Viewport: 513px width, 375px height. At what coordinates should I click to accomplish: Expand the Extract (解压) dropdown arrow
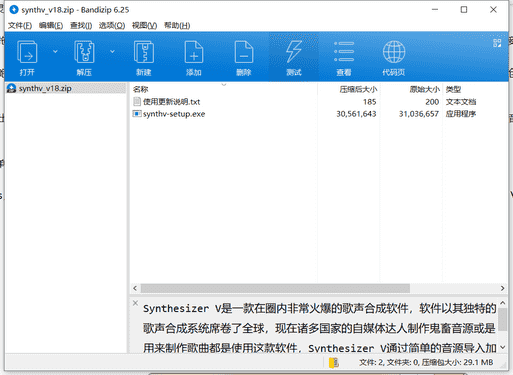pyautogui.click(x=112, y=51)
